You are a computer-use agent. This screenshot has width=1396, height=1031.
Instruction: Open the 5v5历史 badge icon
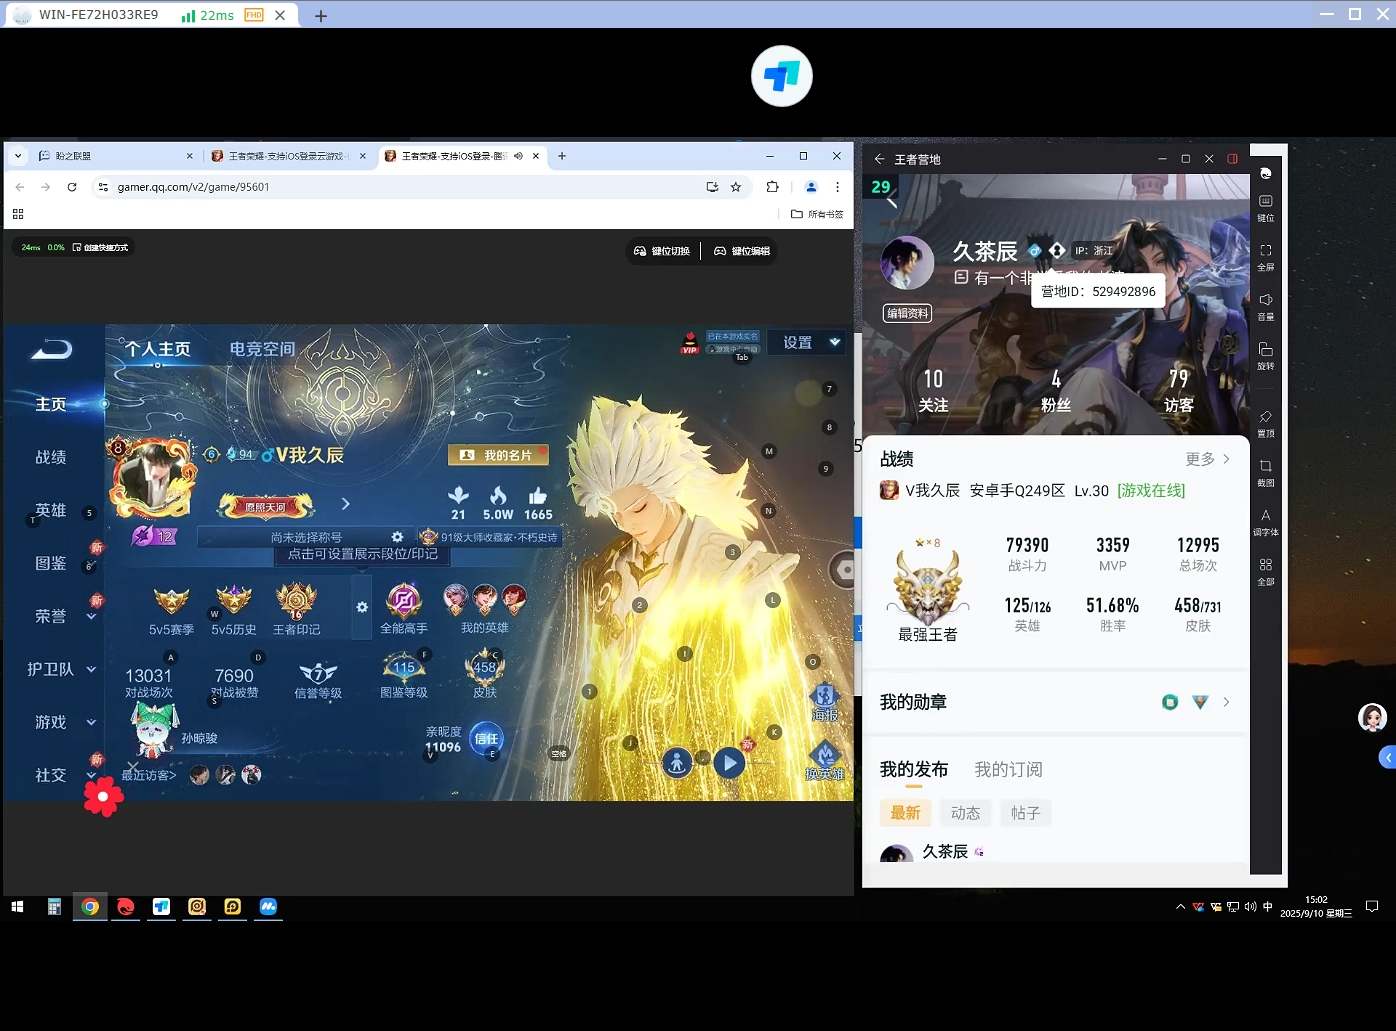234,610
